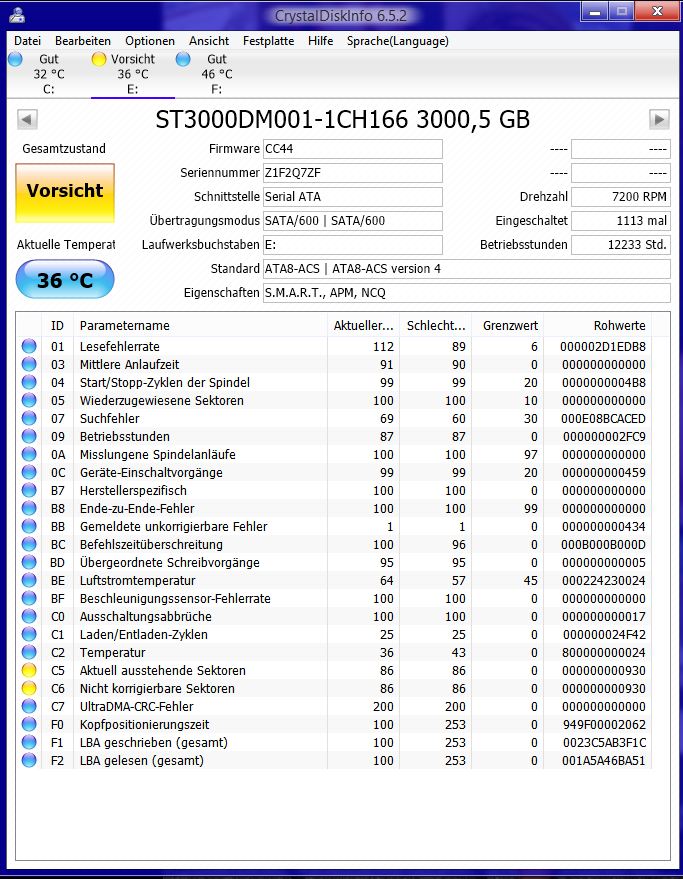Screen dimensions: 683x879
Task: Open the Optionen menu
Action: tap(150, 41)
